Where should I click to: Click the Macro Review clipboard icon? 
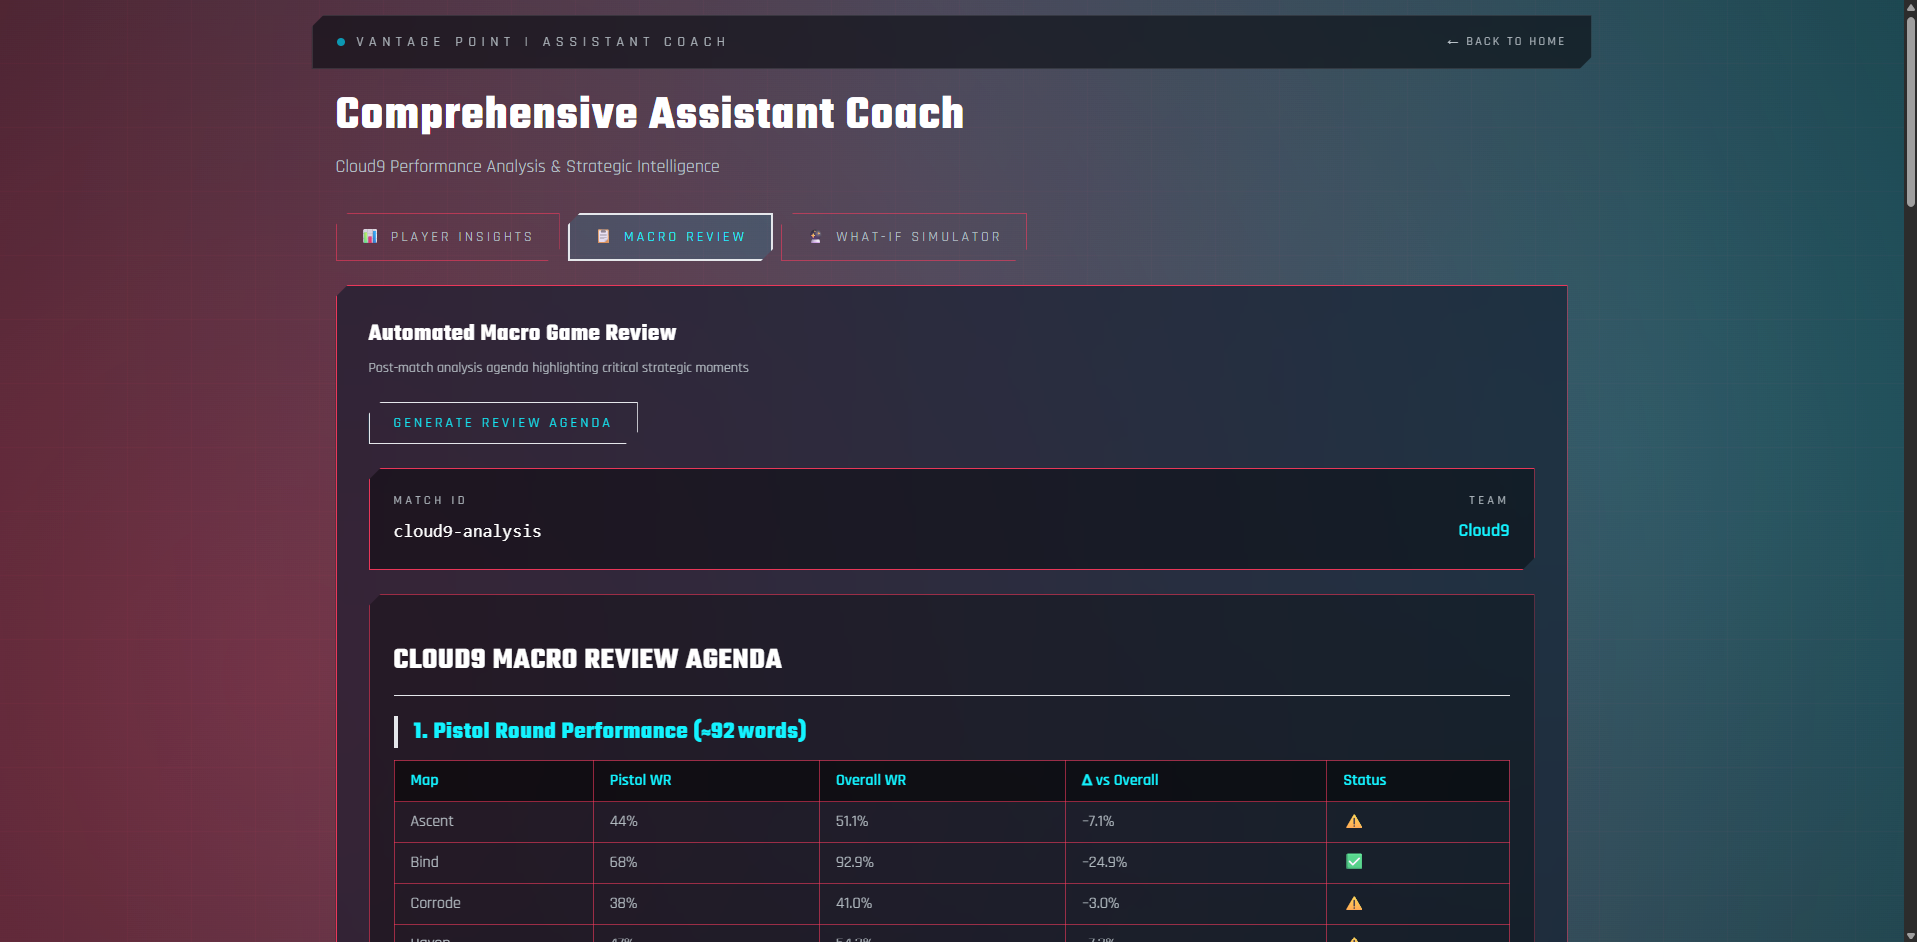click(603, 237)
